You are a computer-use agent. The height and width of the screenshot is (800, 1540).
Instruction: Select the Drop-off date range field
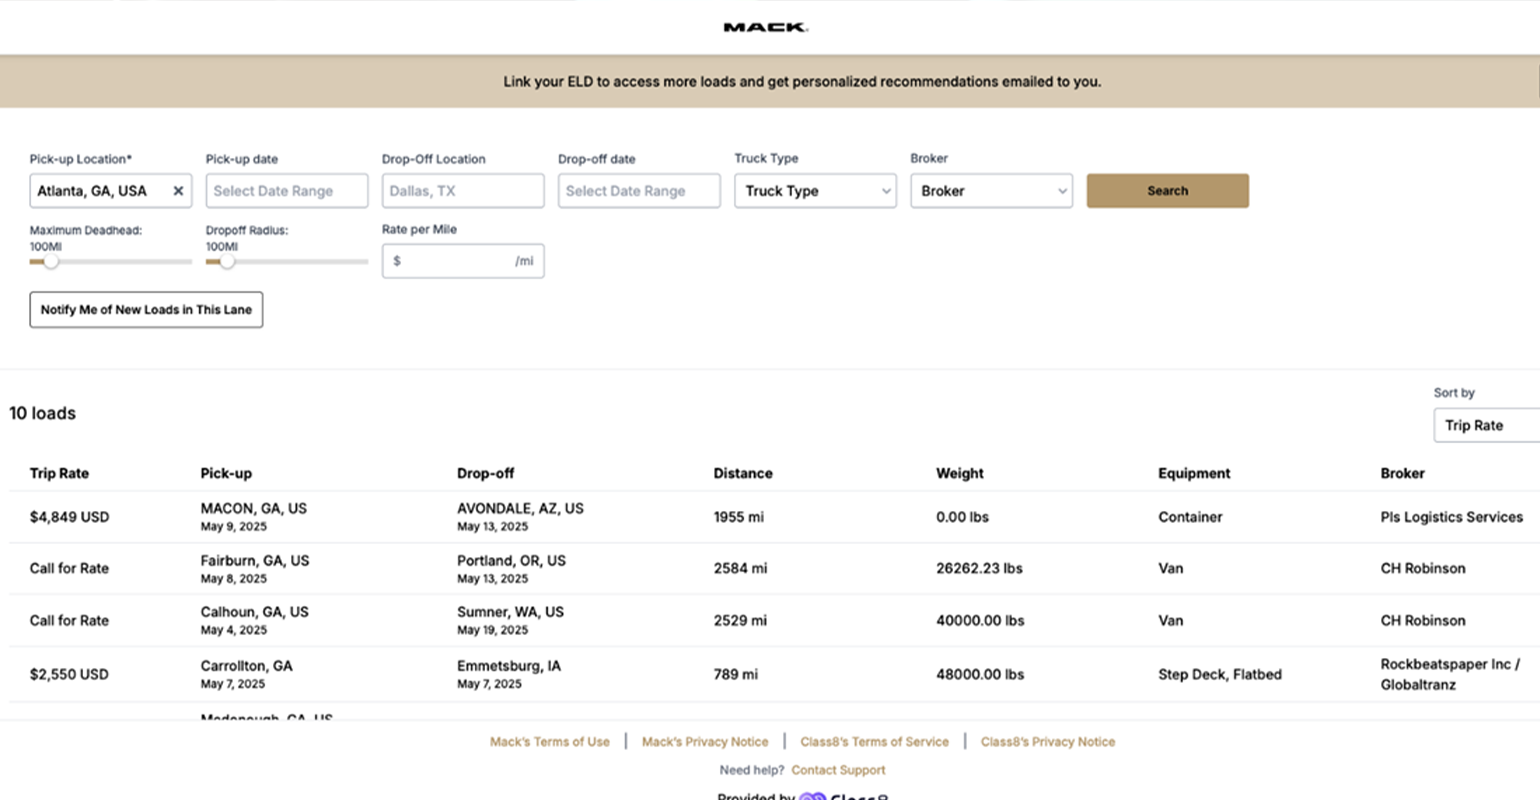click(639, 191)
